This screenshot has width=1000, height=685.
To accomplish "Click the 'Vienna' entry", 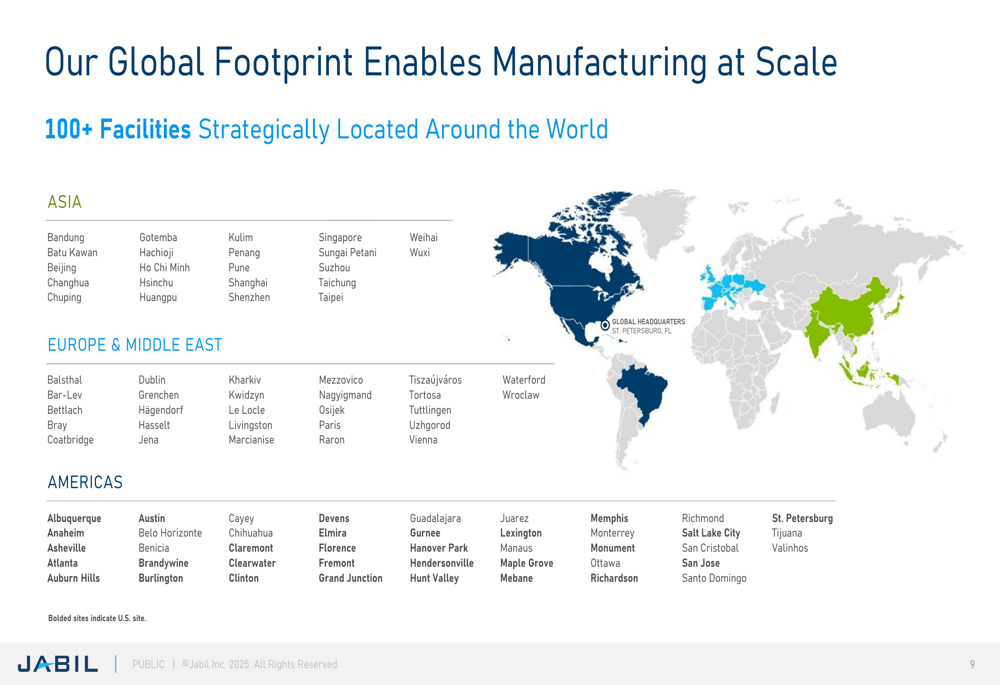I will coord(423,440).
